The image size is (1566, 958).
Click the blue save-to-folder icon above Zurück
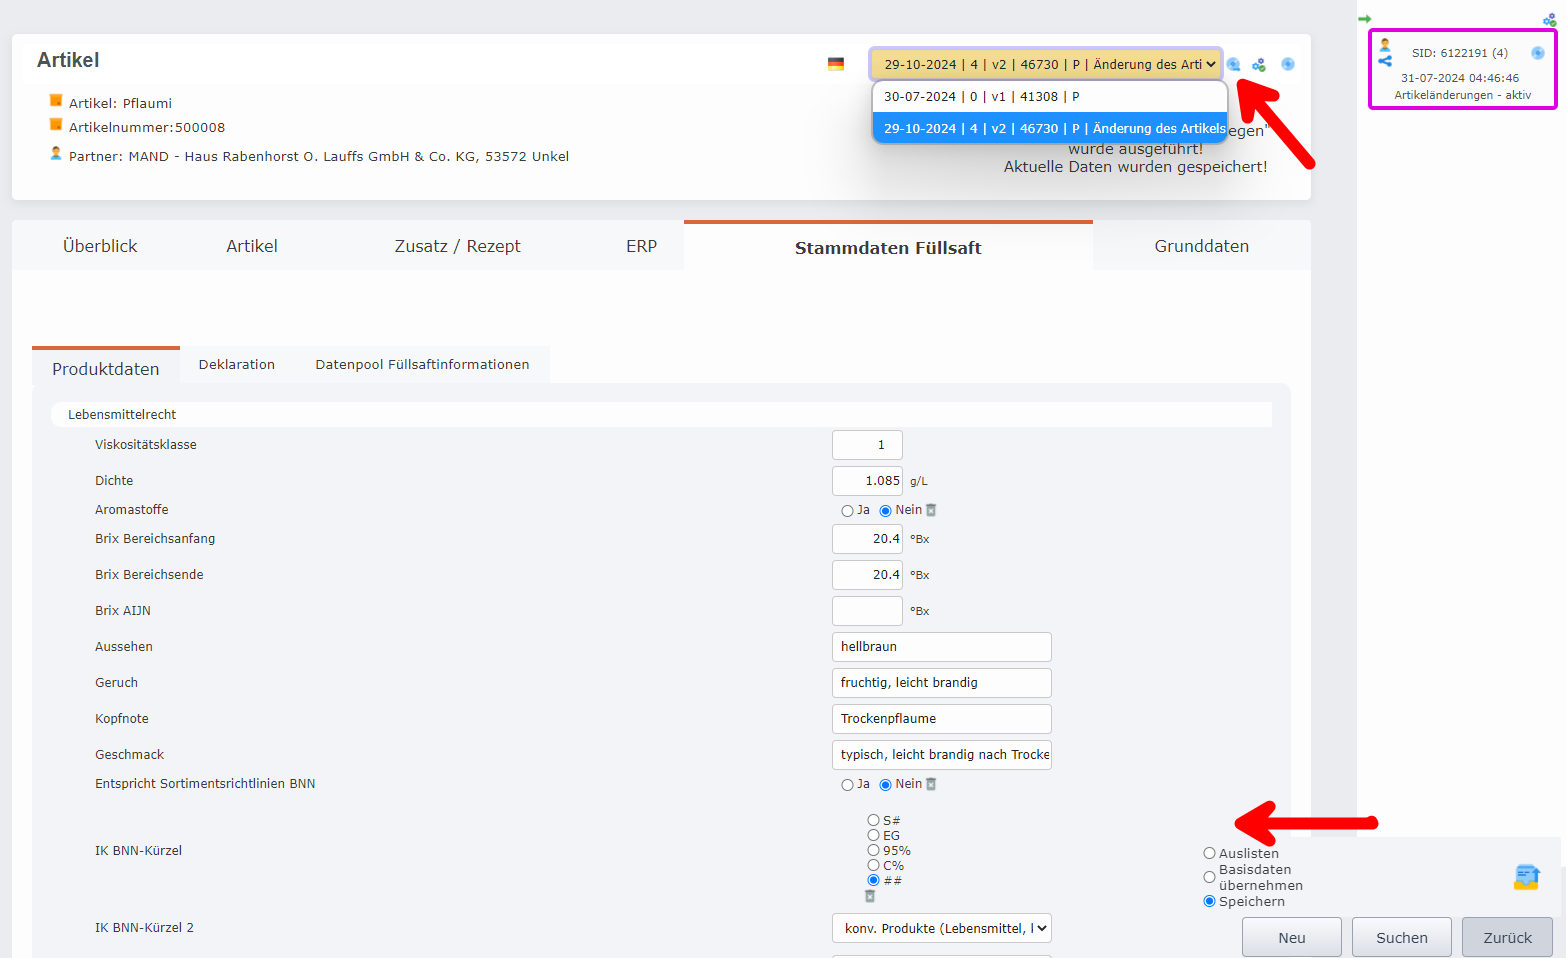pyautogui.click(x=1526, y=877)
